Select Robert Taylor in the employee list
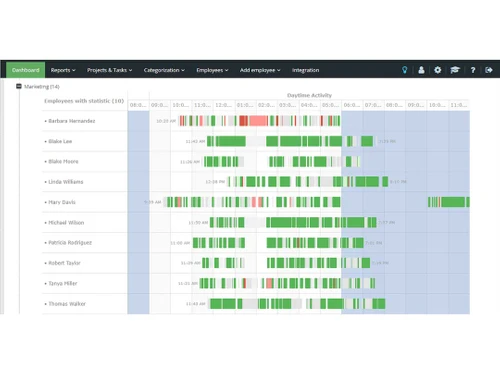Image resolution: width=500 pixels, height=375 pixels. pos(64,263)
